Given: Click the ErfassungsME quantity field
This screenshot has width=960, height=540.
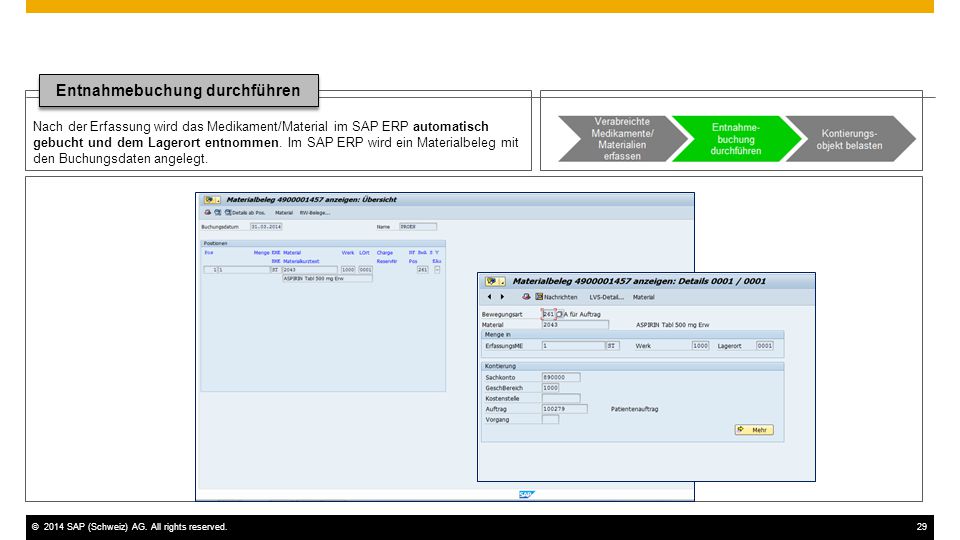Looking at the screenshot, I should tap(574, 346).
